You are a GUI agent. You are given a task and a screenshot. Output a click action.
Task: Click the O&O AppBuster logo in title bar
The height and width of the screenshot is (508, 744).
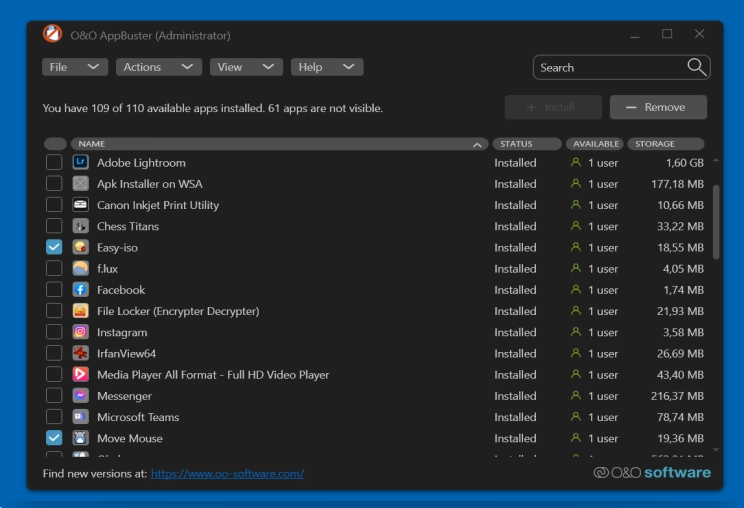tap(52, 34)
